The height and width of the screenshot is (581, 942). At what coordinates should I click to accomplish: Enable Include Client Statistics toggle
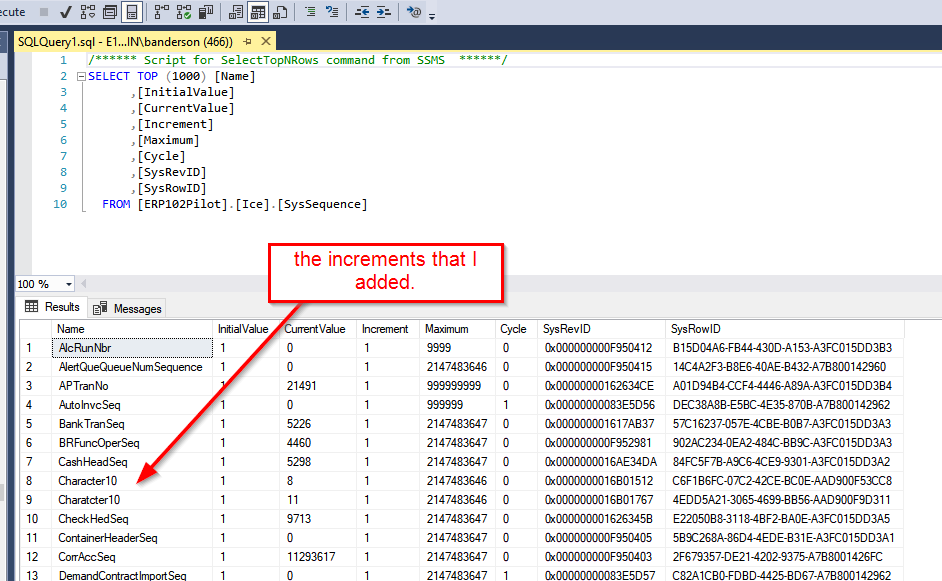click(205, 12)
